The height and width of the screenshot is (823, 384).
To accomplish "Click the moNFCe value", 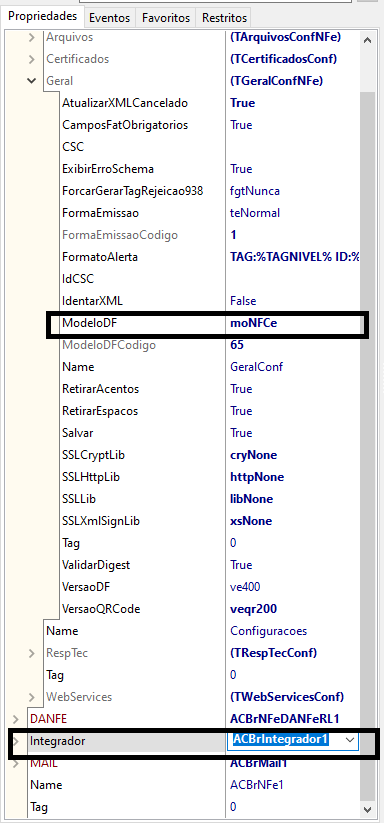I will tap(253, 323).
